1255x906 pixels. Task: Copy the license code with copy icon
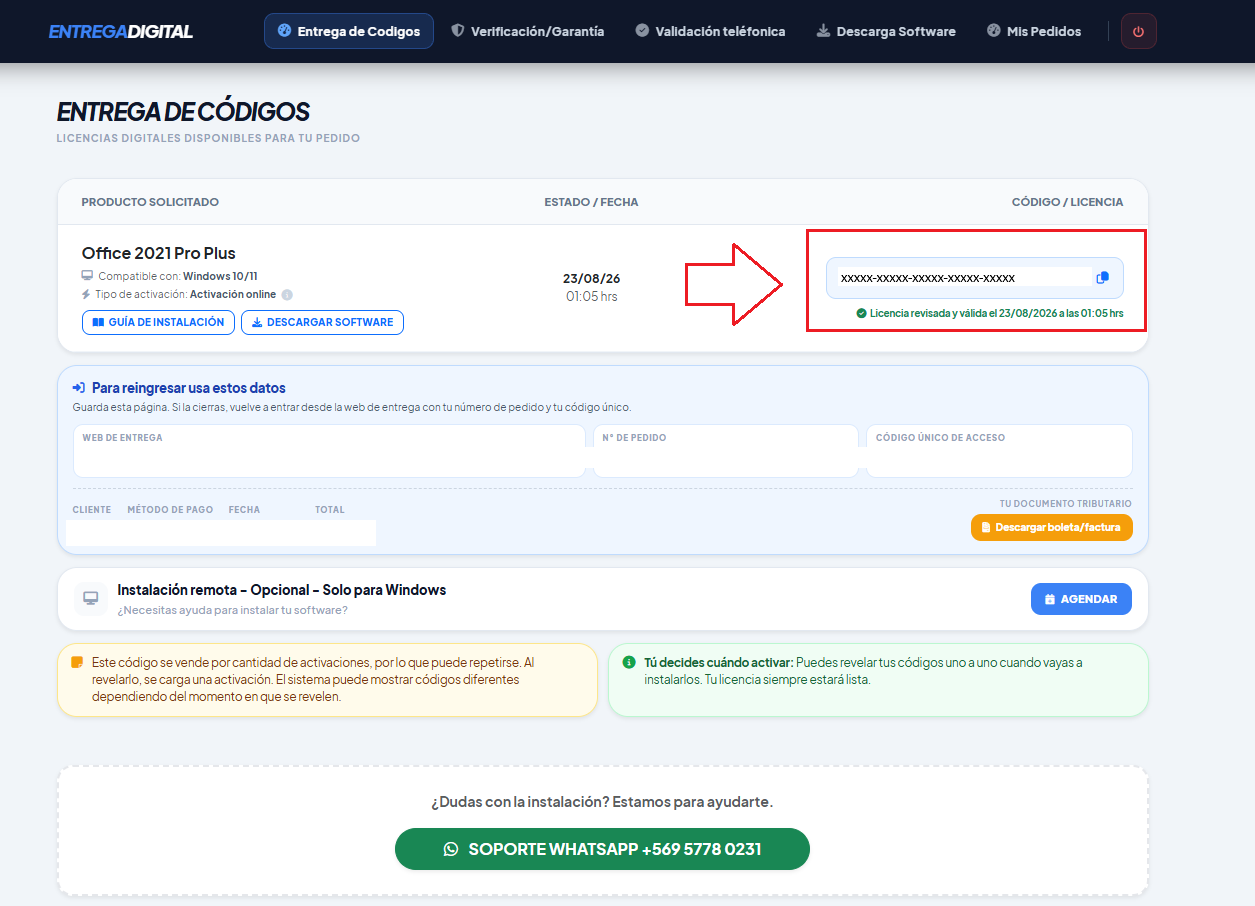[1102, 278]
